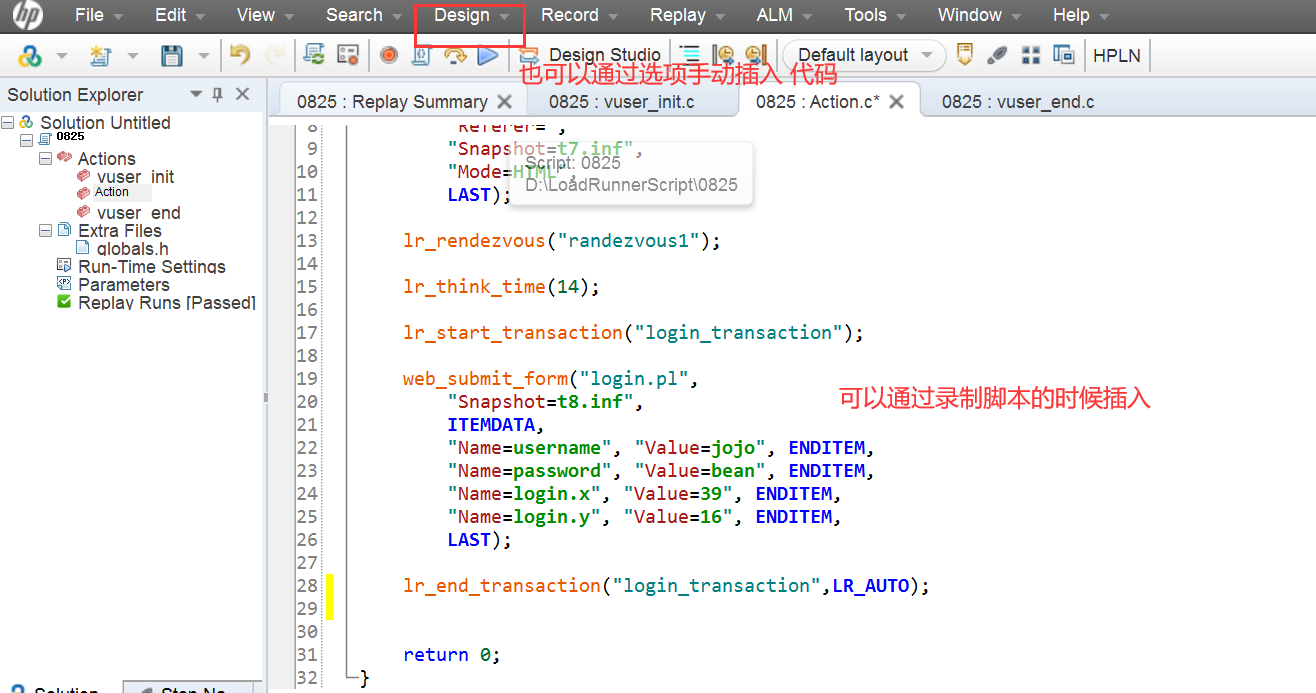Close the Action.c tab
This screenshot has width=1316, height=693.
[x=896, y=101]
